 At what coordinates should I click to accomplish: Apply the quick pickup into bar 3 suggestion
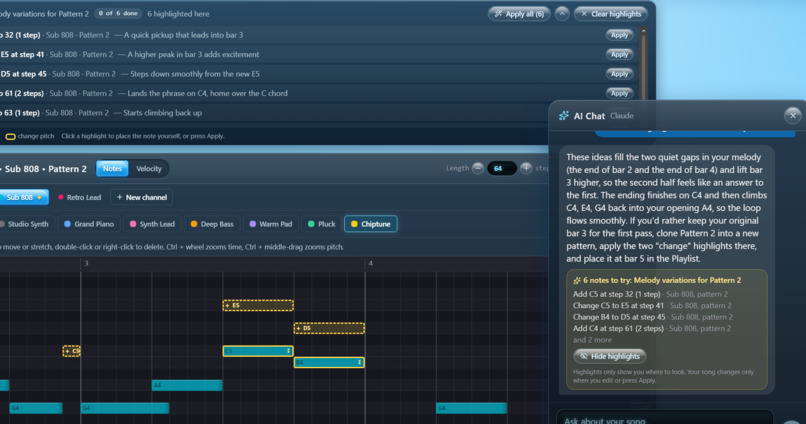[x=619, y=35]
